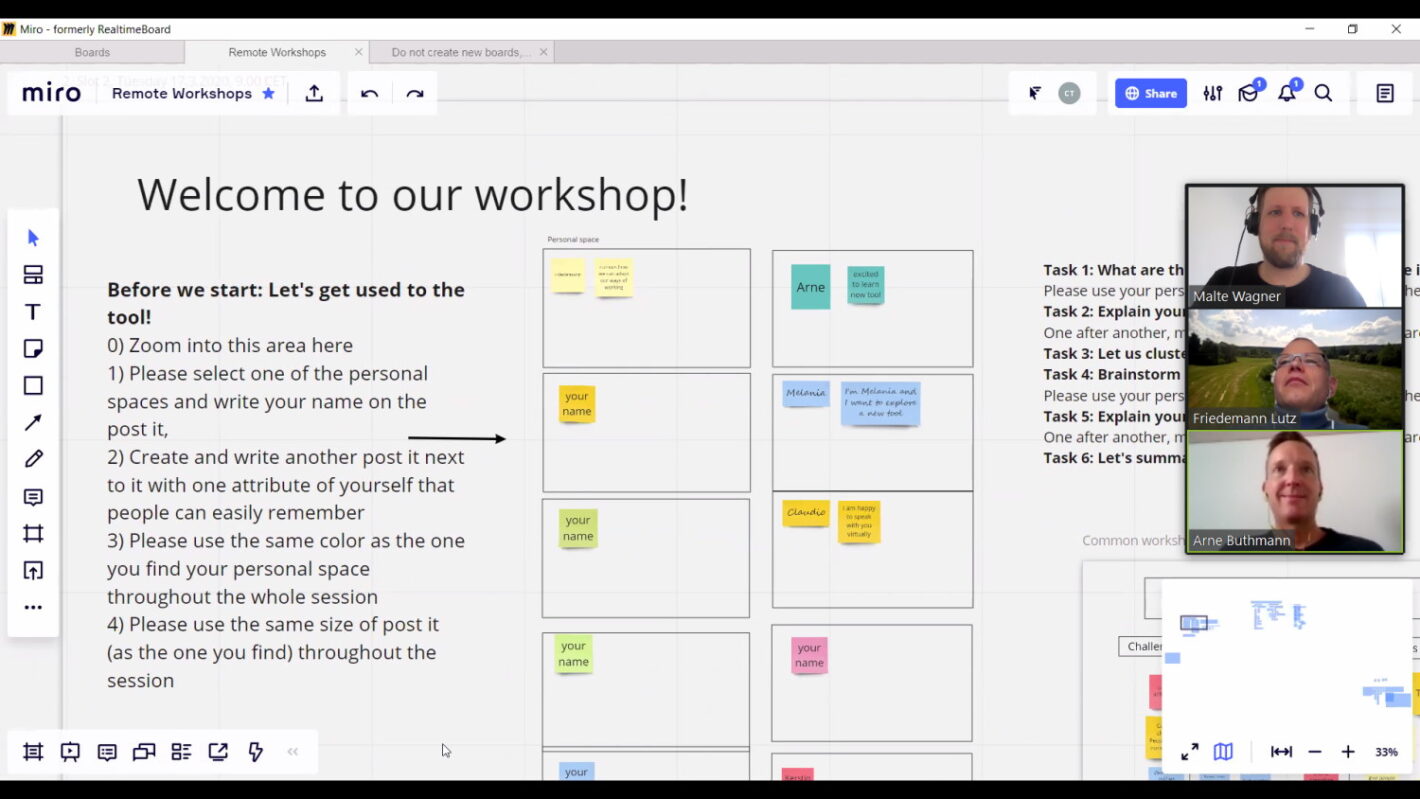This screenshot has height=799, width=1420.
Task: Click the zoom in plus button
Action: (x=1348, y=752)
